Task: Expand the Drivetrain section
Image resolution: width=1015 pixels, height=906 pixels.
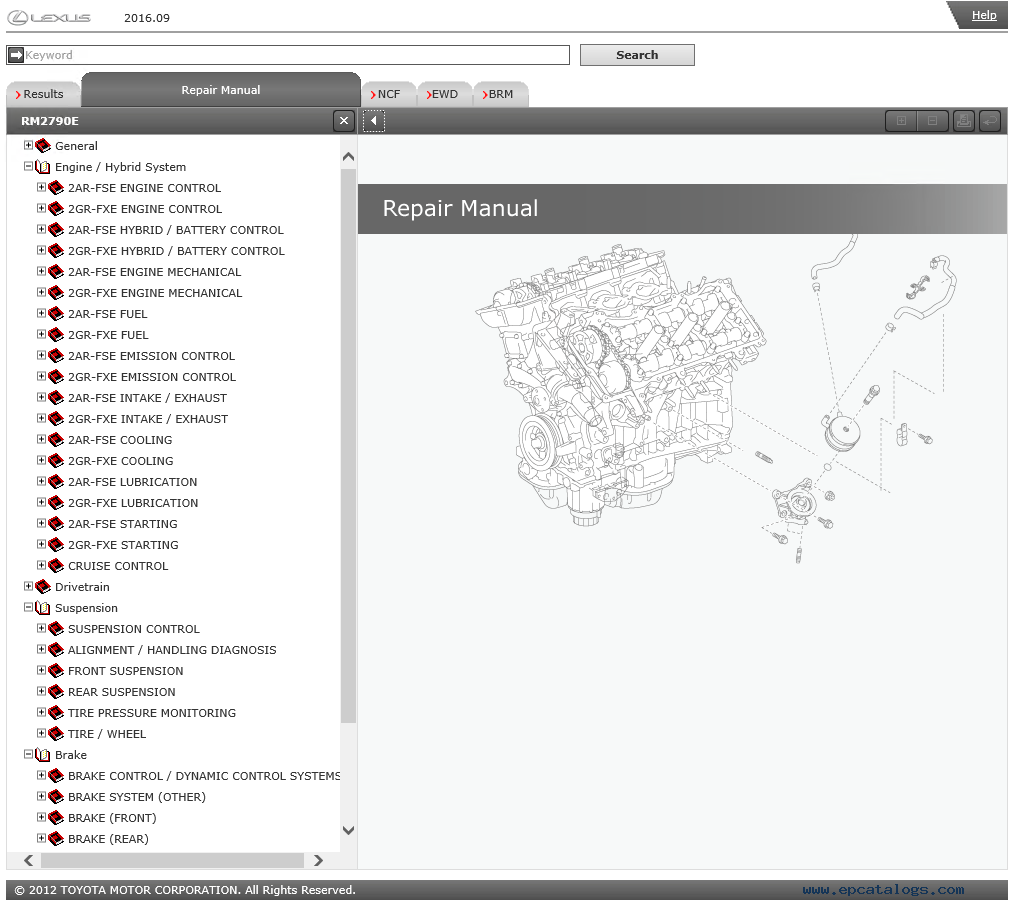Action: tap(28, 586)
